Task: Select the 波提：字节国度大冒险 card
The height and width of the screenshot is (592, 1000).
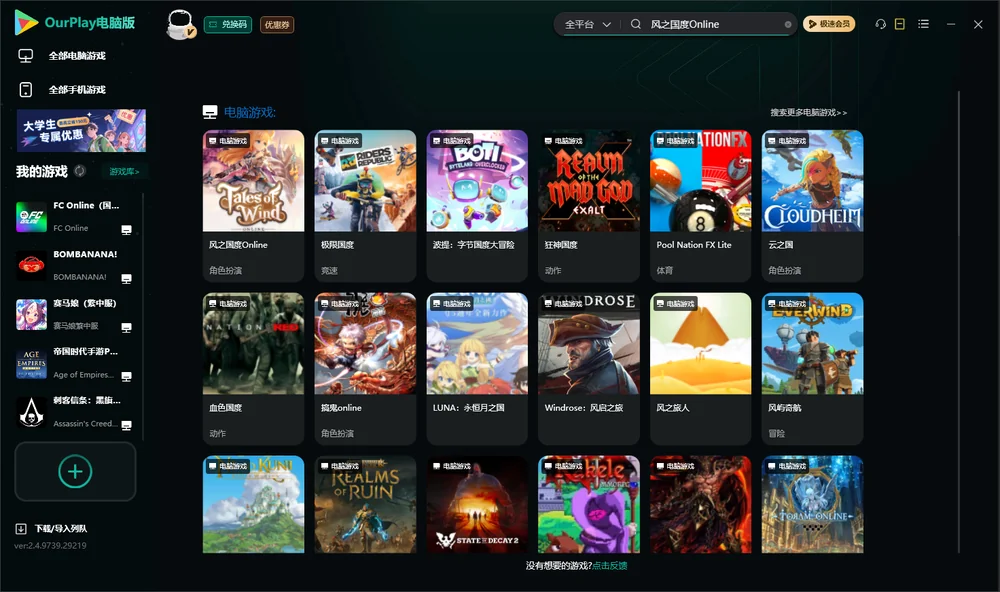Action: (x=477, y=205)
